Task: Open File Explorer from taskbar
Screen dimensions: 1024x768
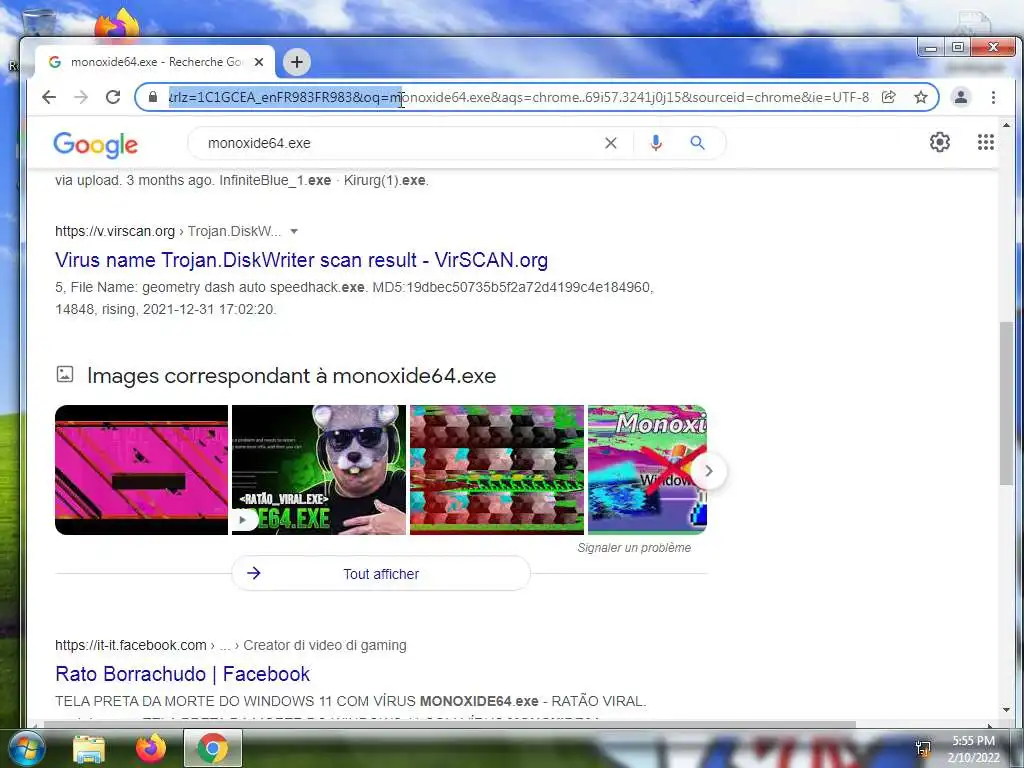Action: click(89, 749)
